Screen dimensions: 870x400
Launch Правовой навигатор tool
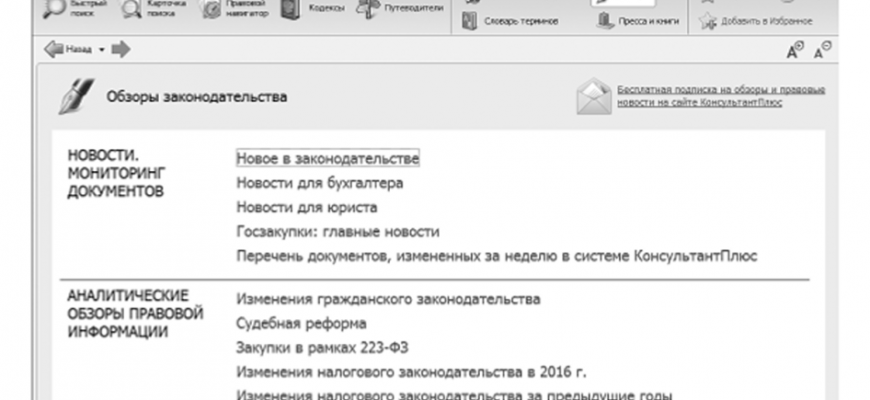[x=234, y=9]
